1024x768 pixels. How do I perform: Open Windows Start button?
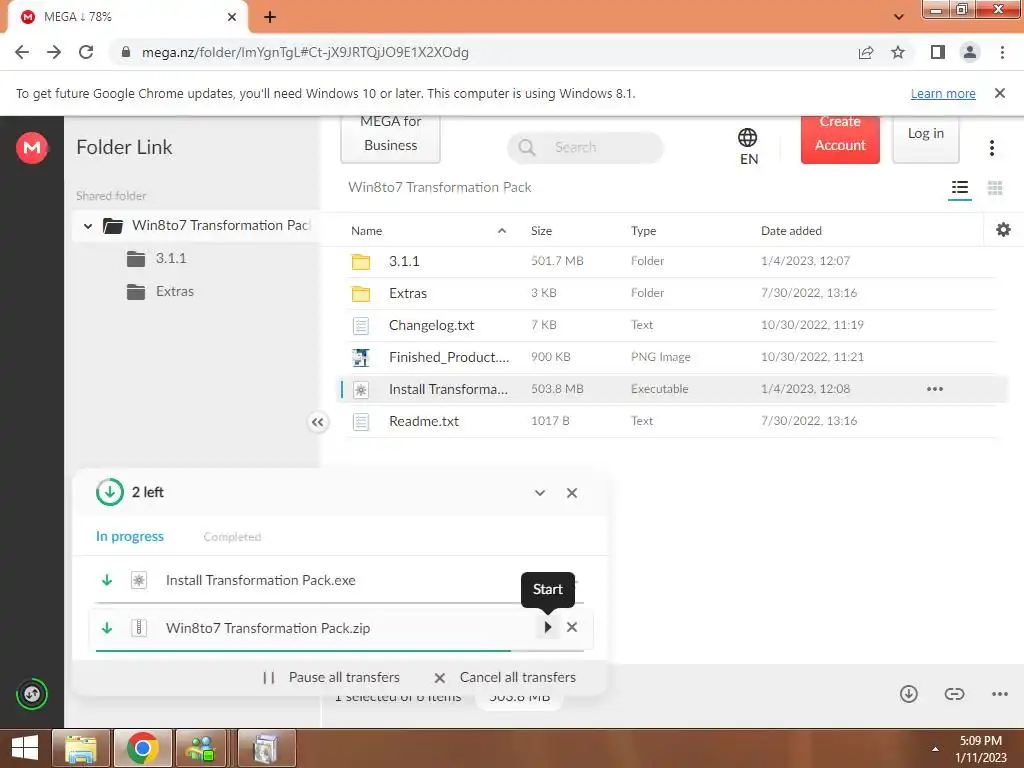tap(25, 748)
